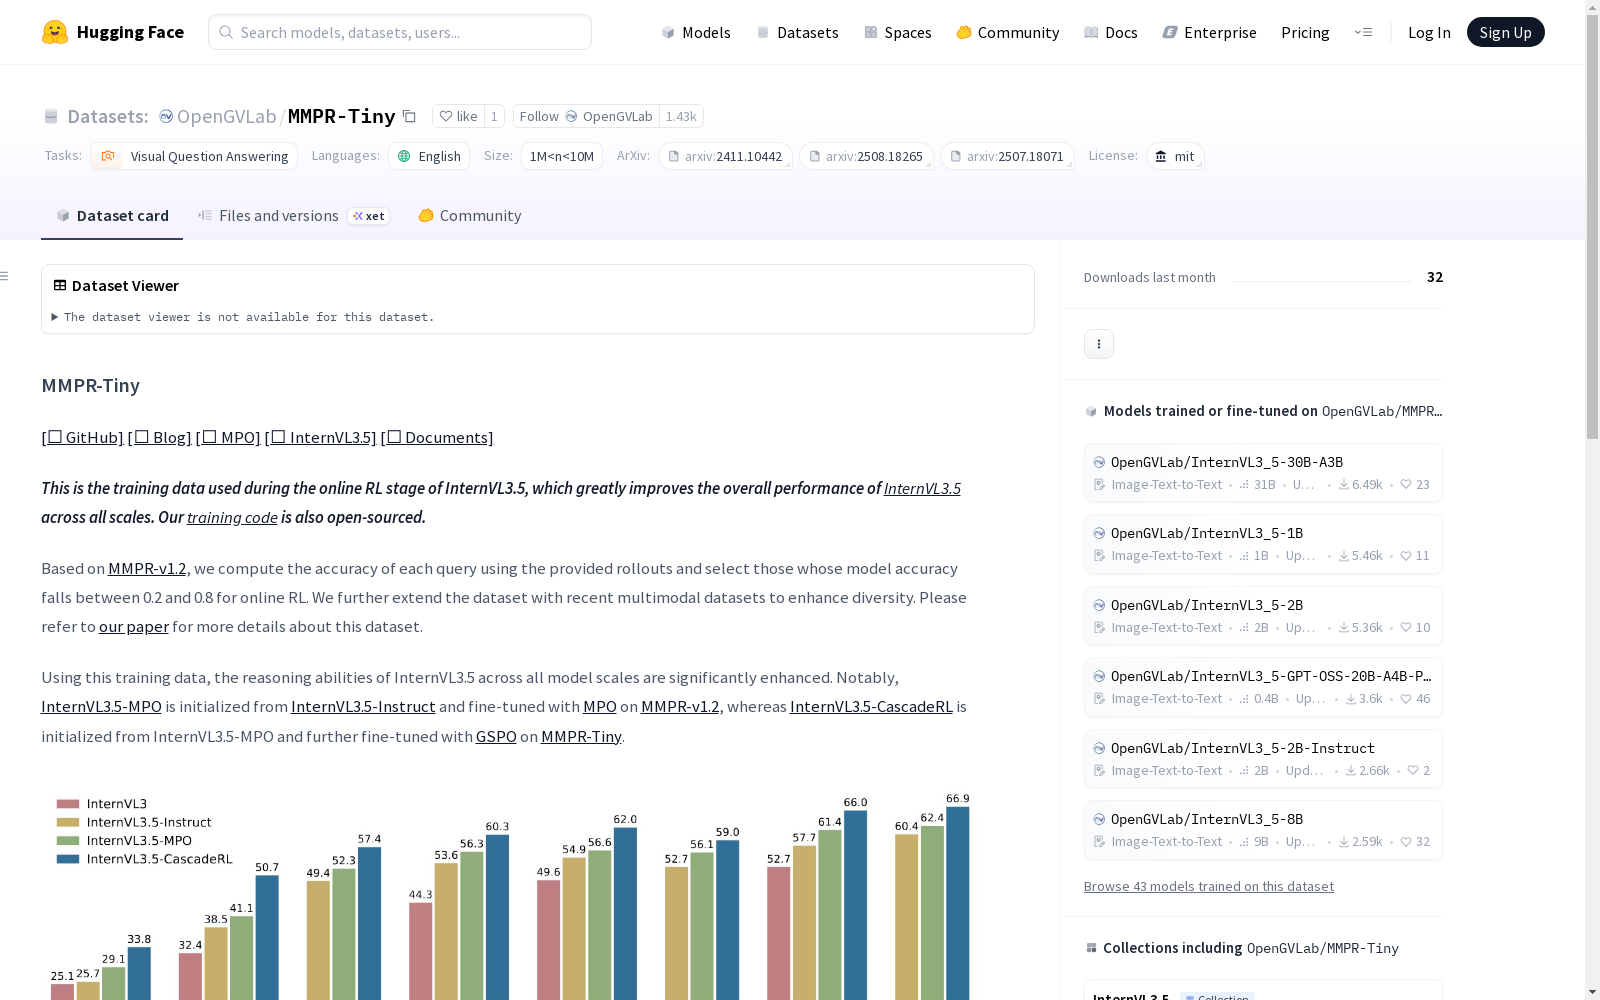Open the arxiv:2507.18071 paper tag
1600x1000 pixels.
[1007, 156]
